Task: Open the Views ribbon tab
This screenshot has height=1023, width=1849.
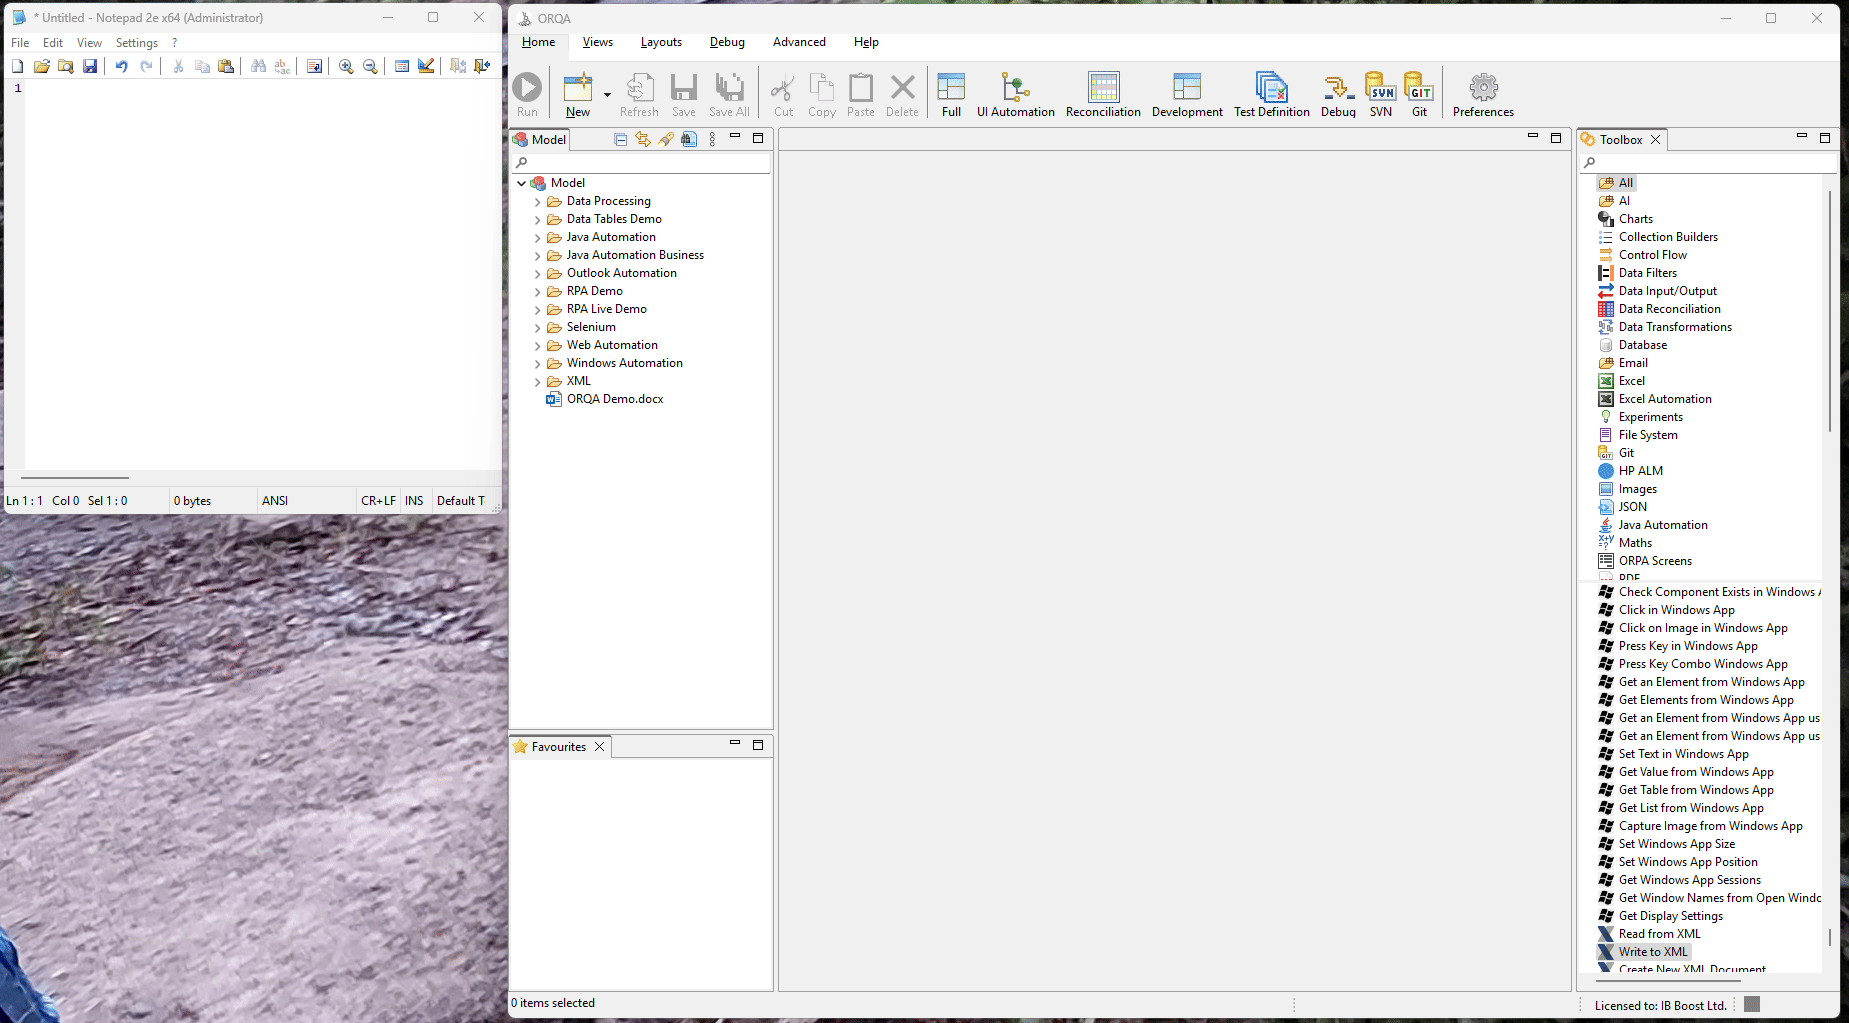Action: pos(598,42)
